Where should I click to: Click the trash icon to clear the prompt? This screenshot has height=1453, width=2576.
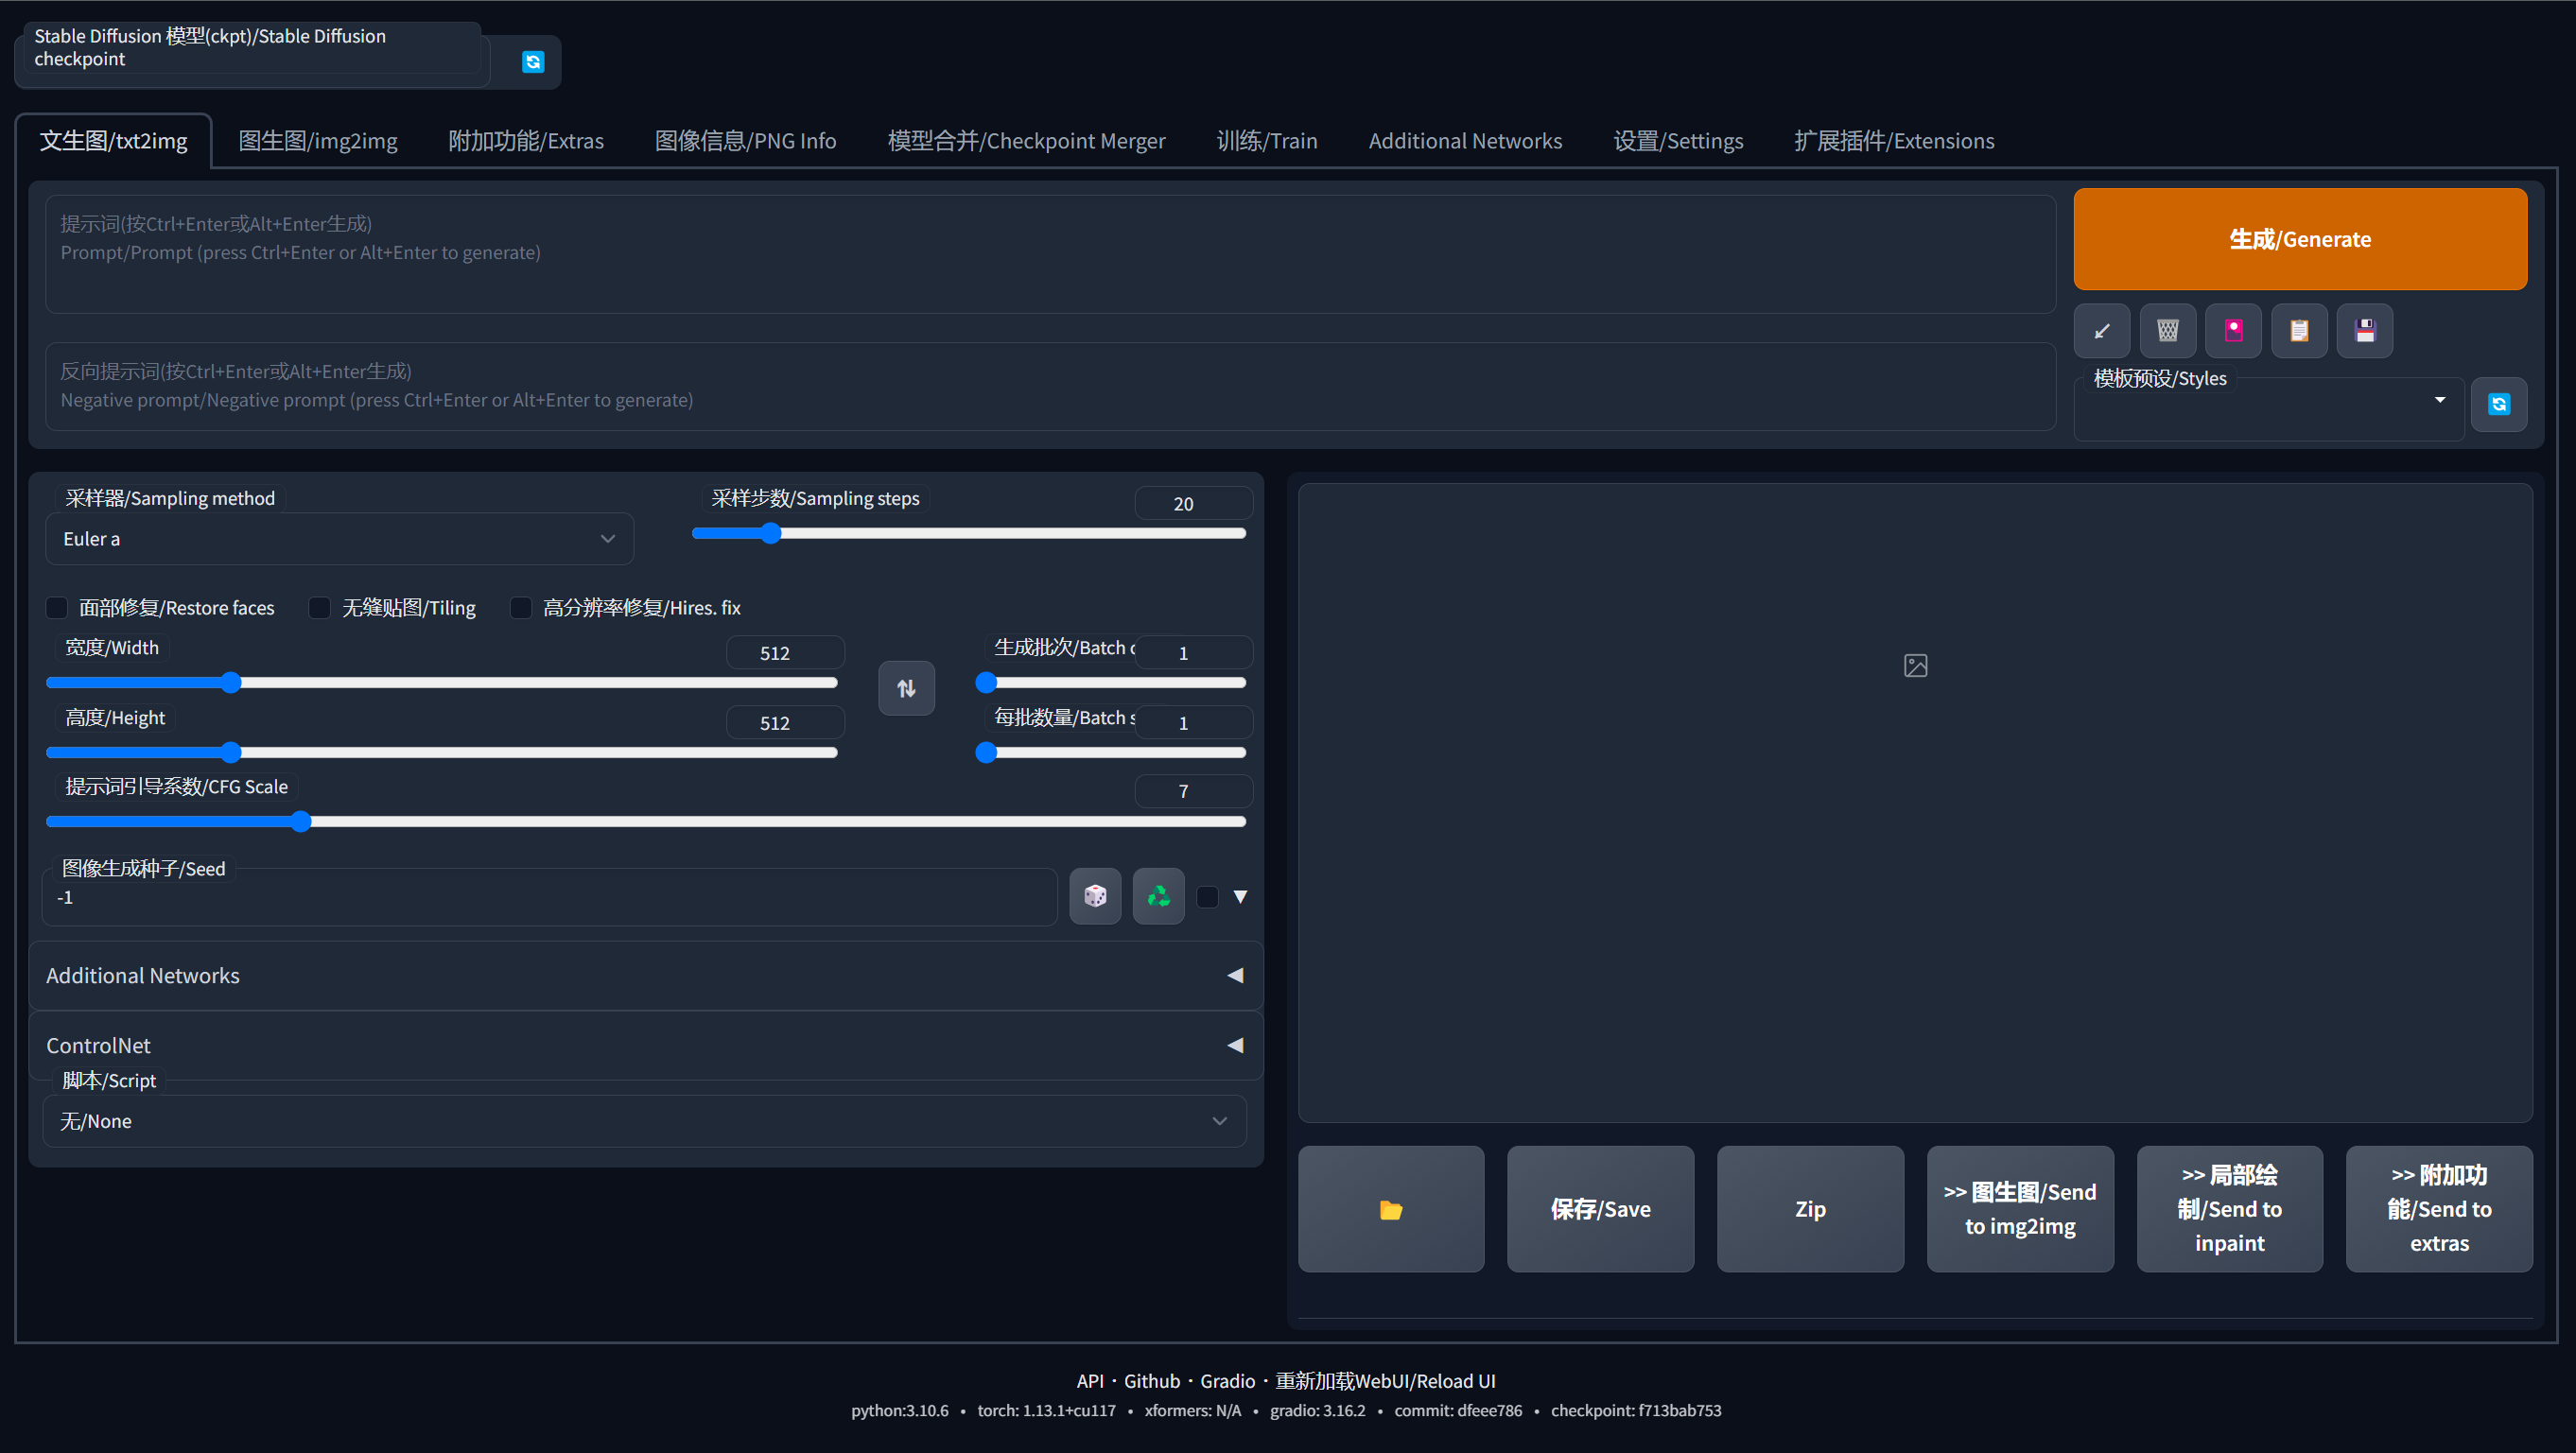pyautogui.click(x=2167, y=331)
